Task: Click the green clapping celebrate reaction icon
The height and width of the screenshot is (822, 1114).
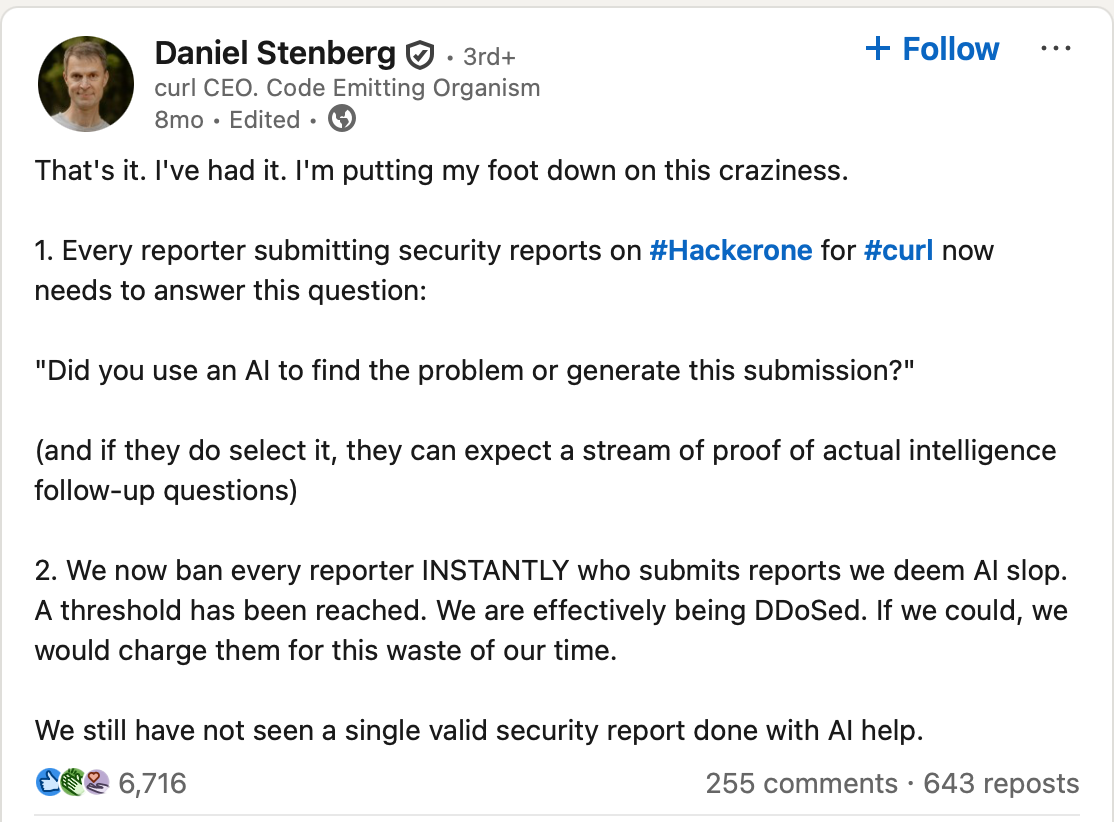Action: pos(72,782)
